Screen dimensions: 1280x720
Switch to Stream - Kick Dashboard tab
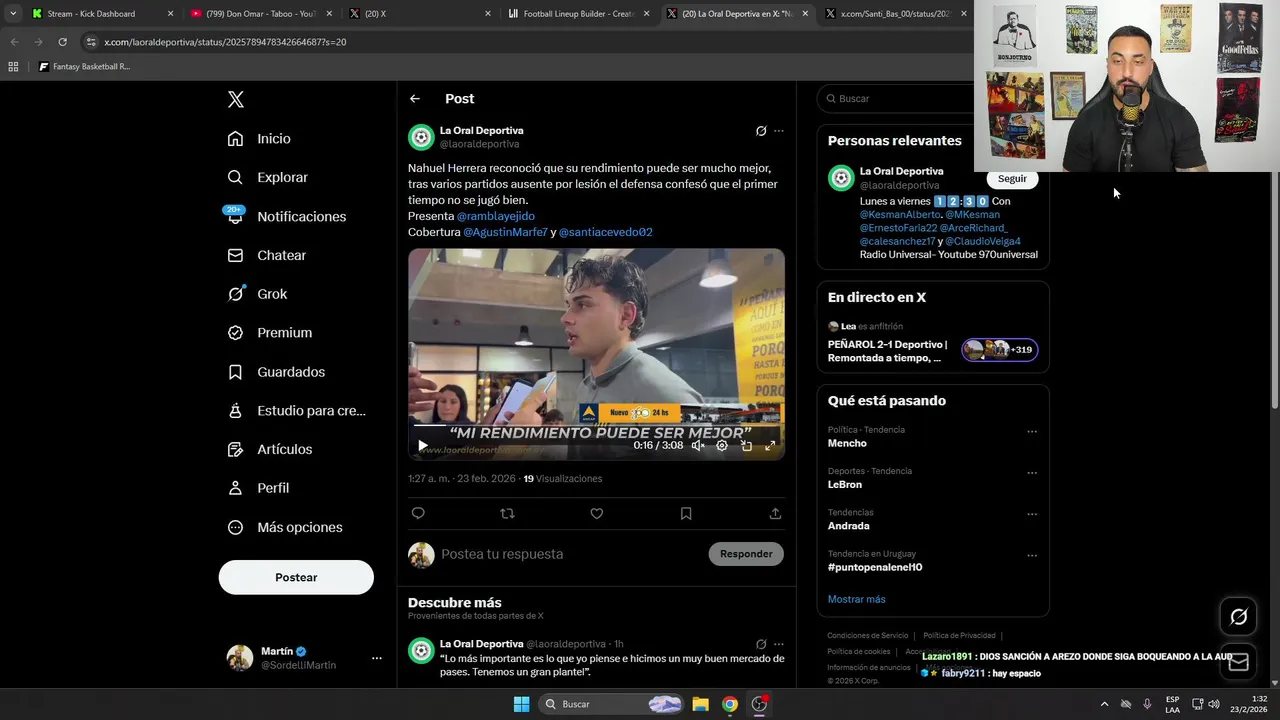coord(102,14)
